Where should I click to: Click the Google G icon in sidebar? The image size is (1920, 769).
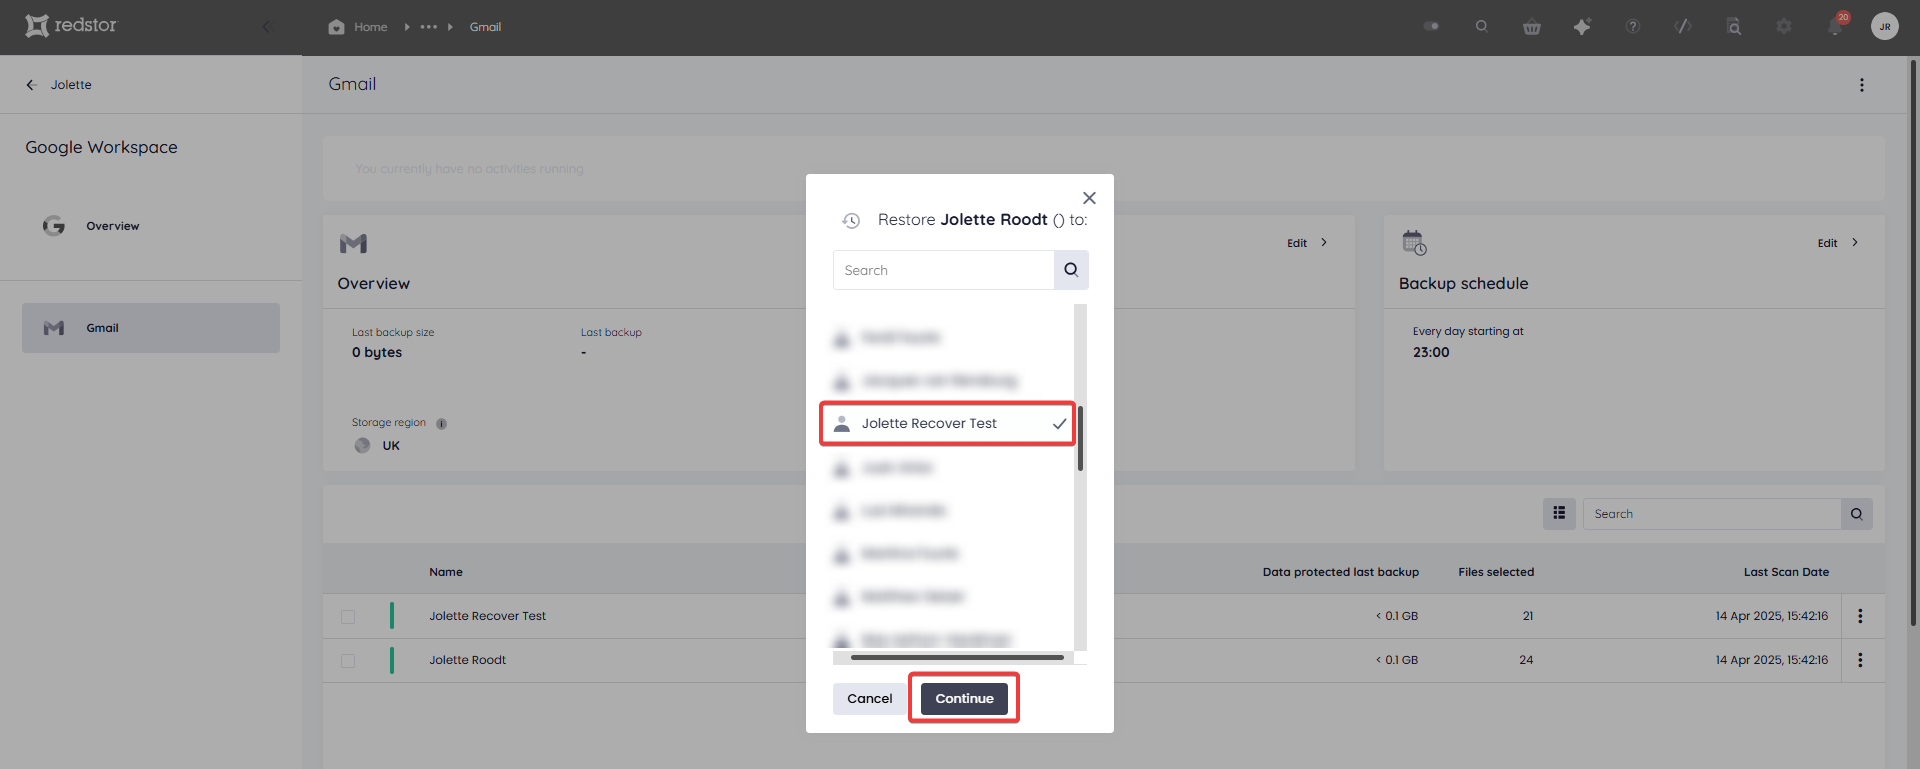coord(54,226)
